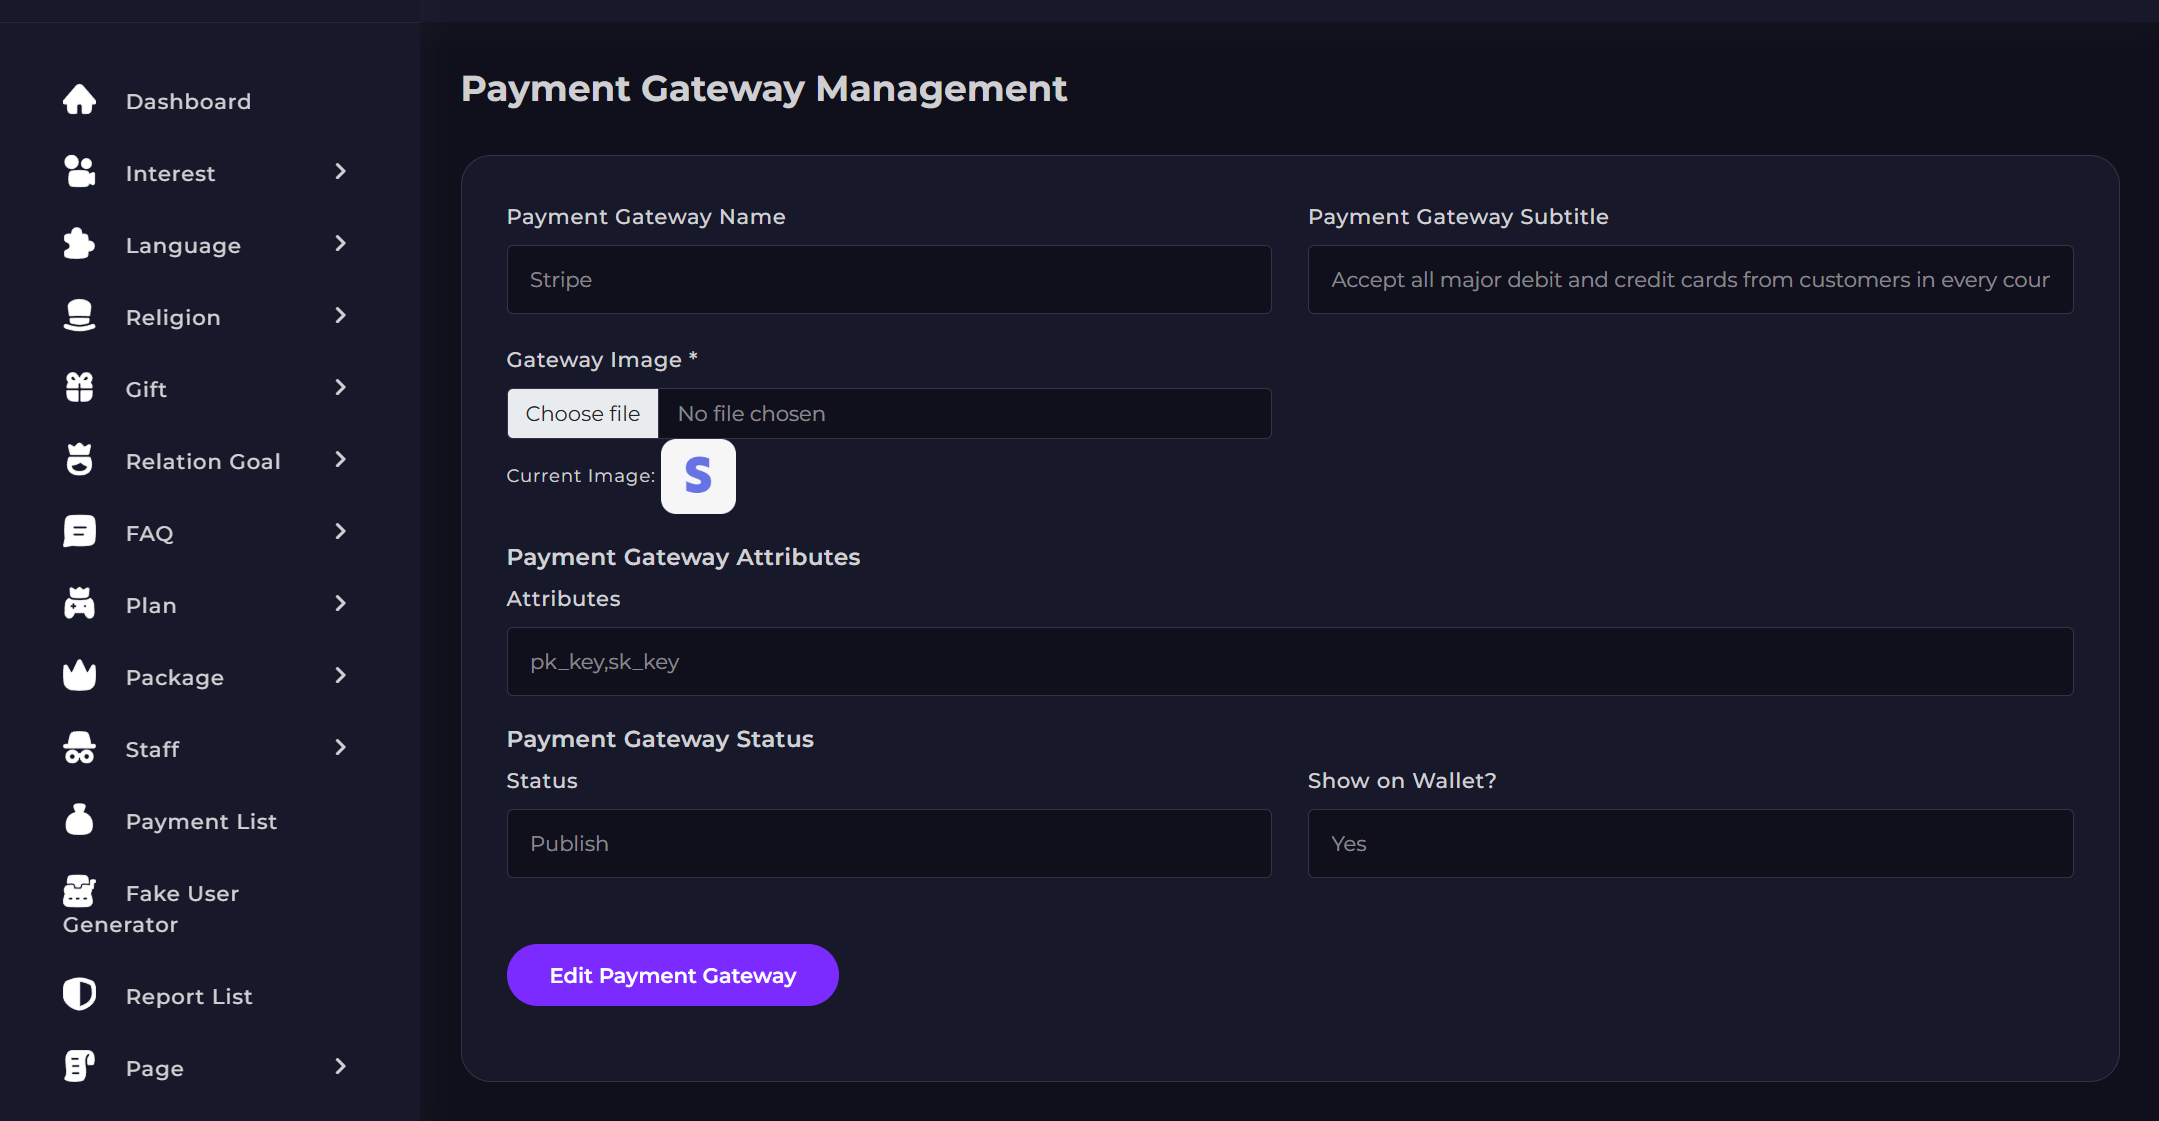Click the Interest sidebar icon
This screenshot has height=1121, width=2159.
pos(79,172)
